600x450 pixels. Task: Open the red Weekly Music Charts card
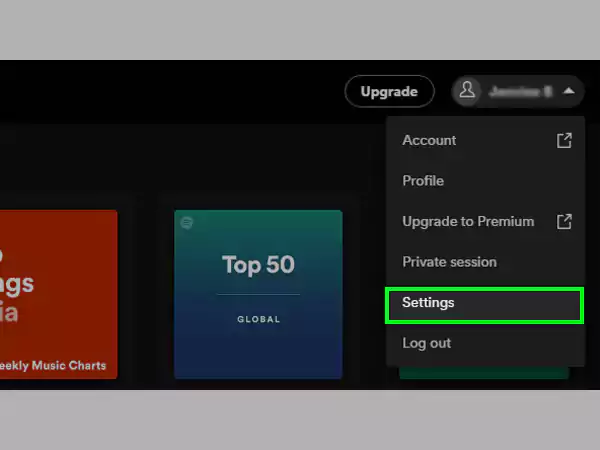[58, 294]
